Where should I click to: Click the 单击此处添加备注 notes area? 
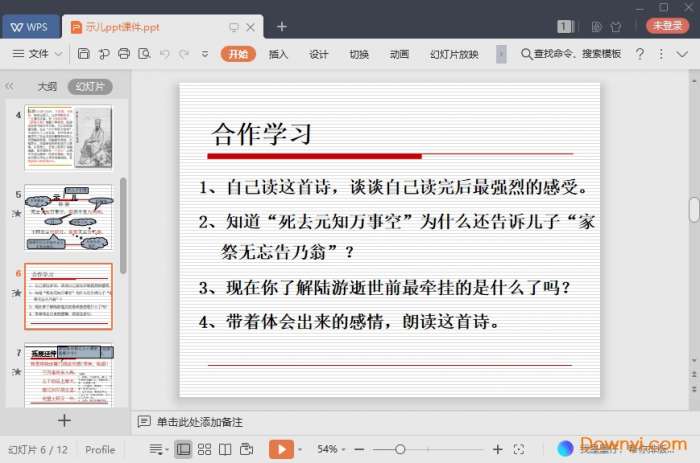[200, 422]
